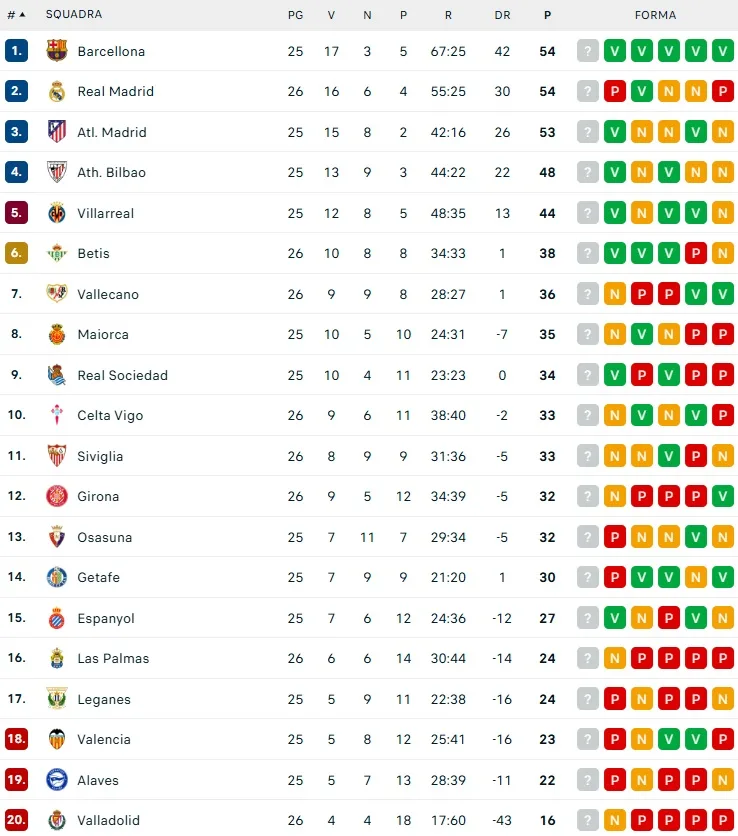This screenshot has height=836, width=738.
Task: Click the Barcellona club crest
Action: pyautogui.click(x=57, y=51)
